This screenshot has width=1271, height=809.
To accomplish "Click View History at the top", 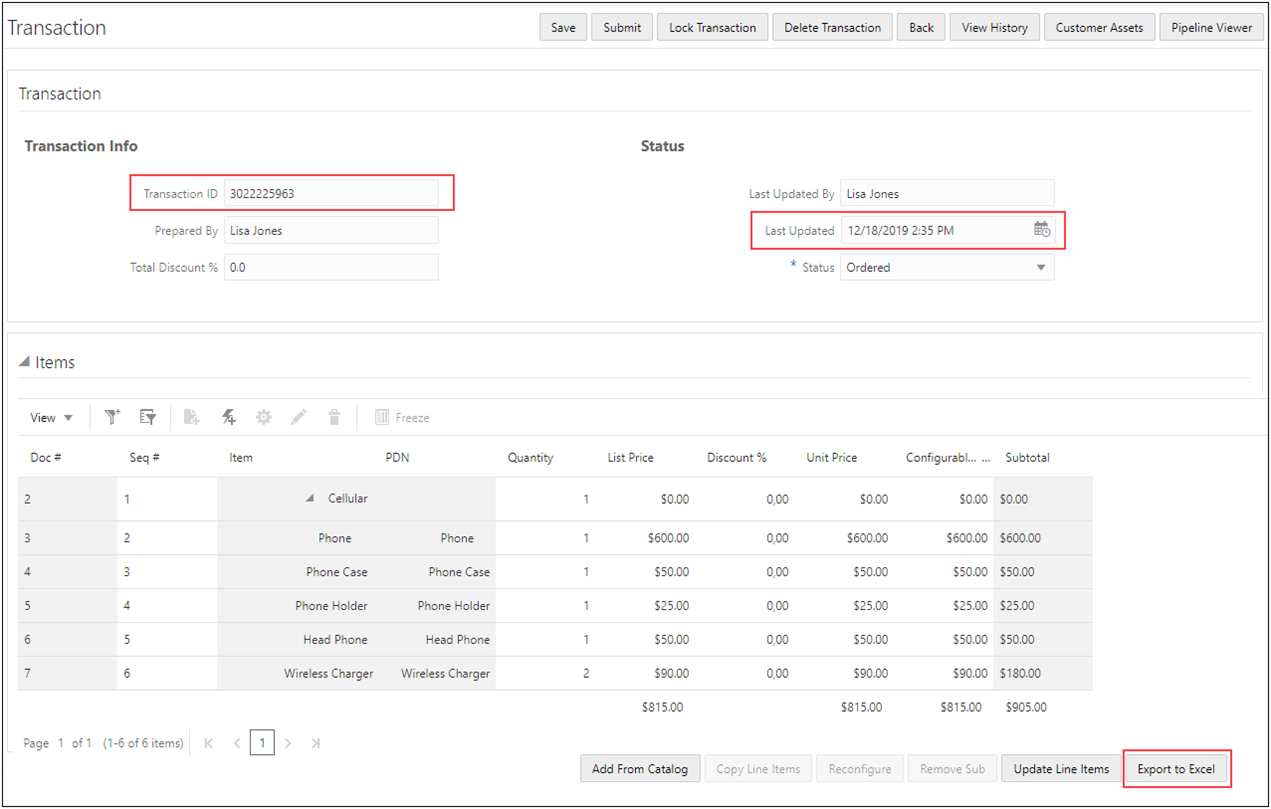I will point(994,27).
